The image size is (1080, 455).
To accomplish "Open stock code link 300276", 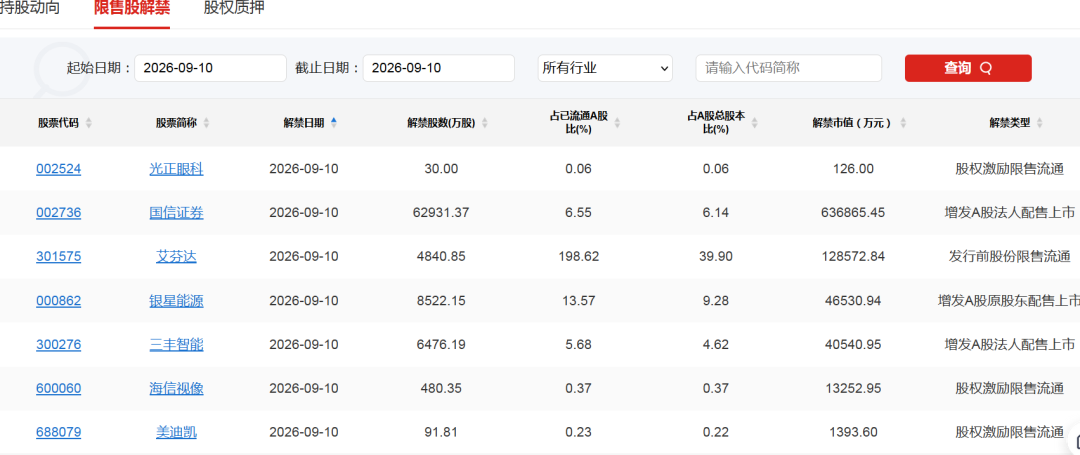I will tap(59, 345).
